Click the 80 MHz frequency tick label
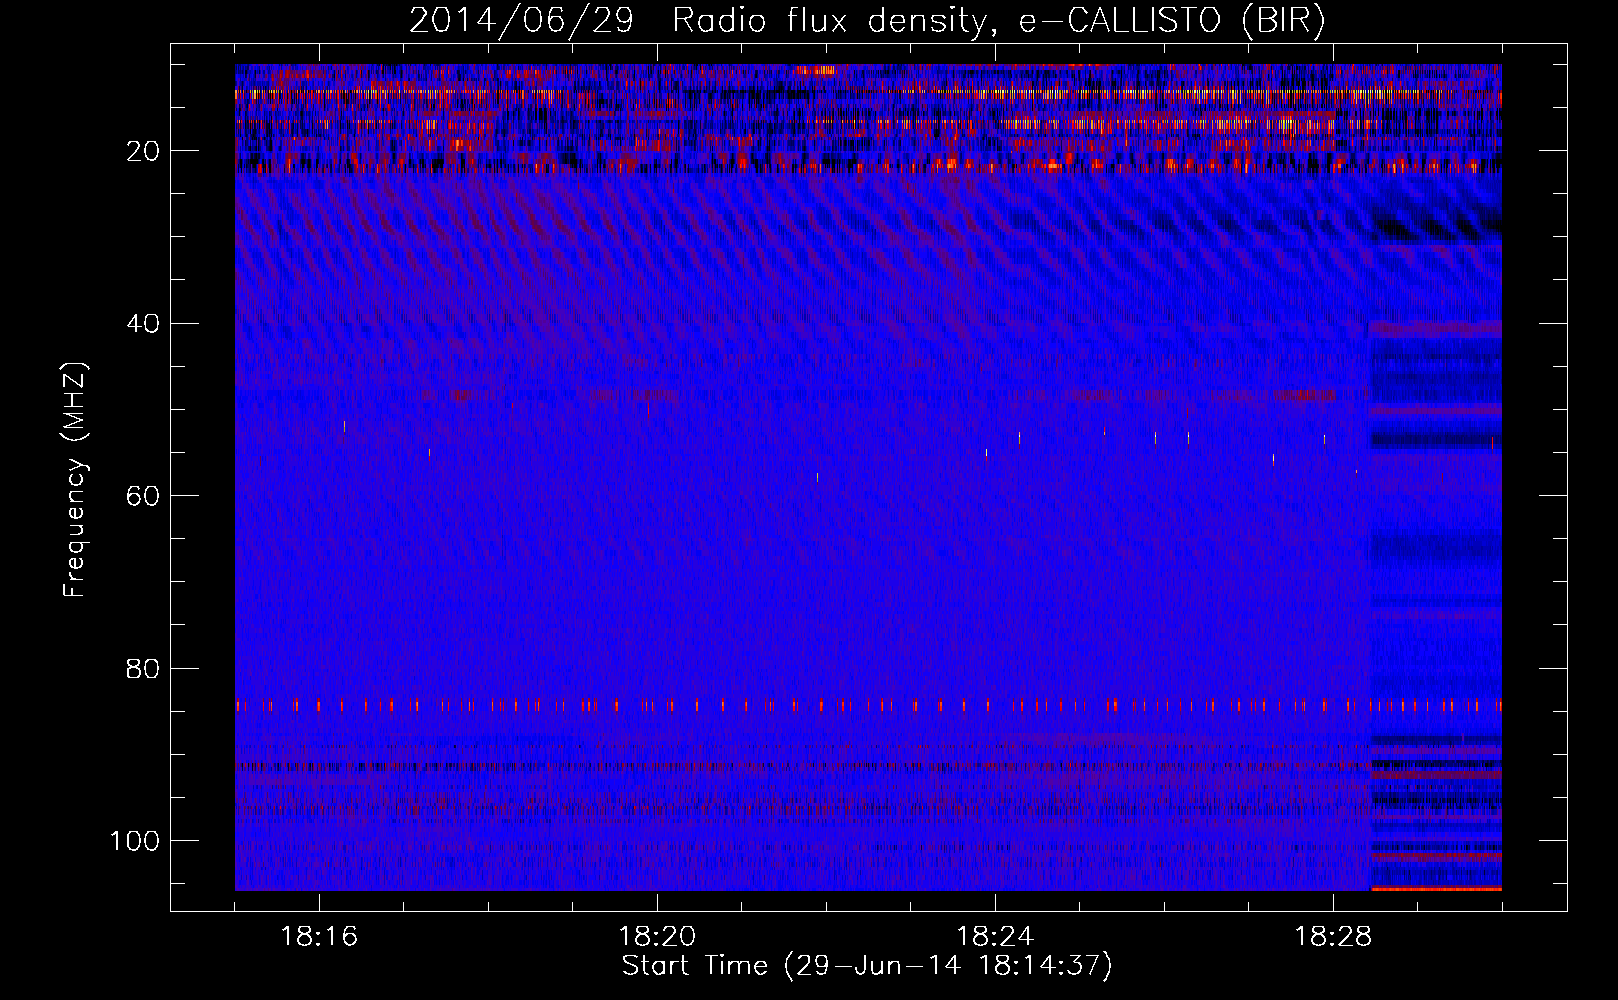Viewport: 1618px width, 1000px height. coord(143,668)
